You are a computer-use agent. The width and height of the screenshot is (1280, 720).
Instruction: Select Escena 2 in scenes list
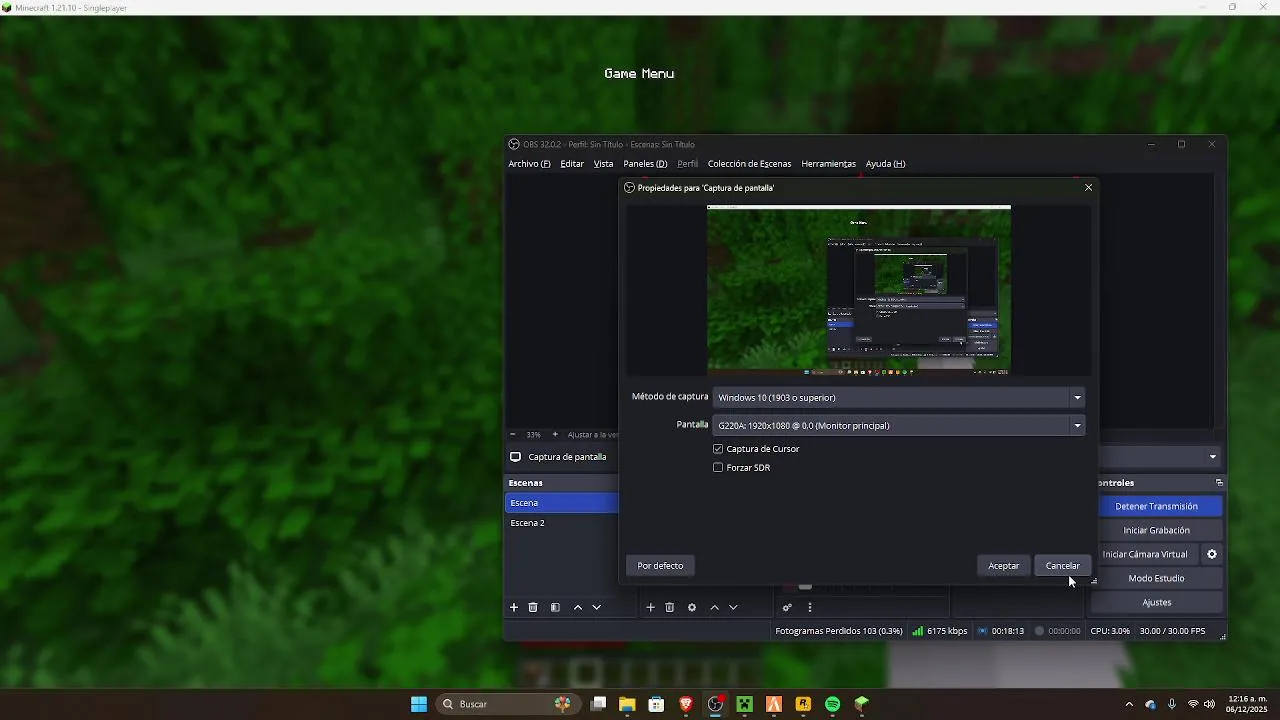pos(562,523)
